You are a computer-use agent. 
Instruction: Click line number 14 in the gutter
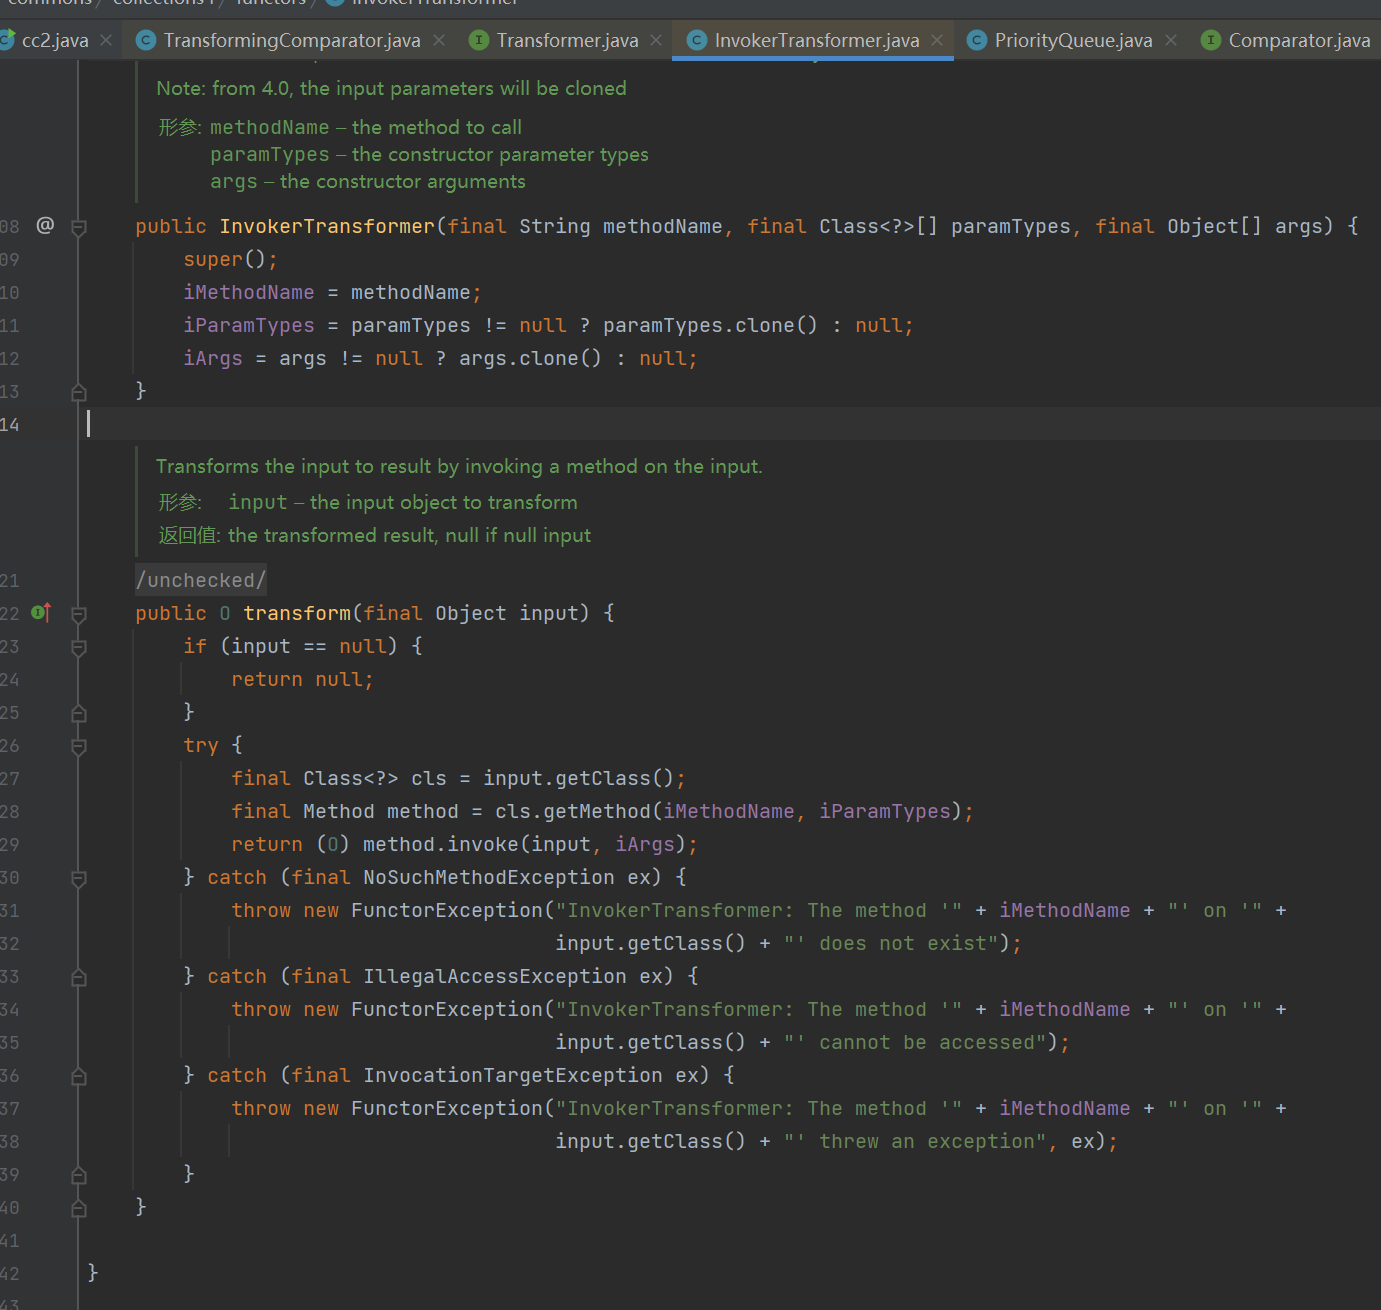click(10, 424)
